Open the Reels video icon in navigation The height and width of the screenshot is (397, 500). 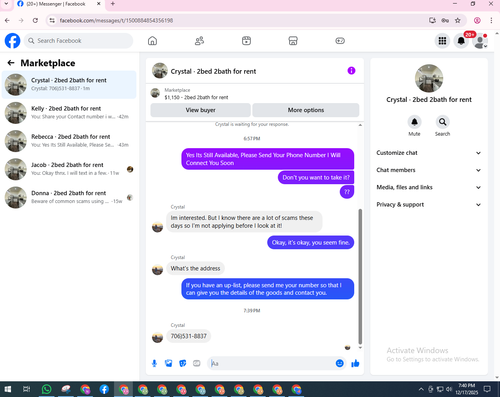tap(246, 41)
